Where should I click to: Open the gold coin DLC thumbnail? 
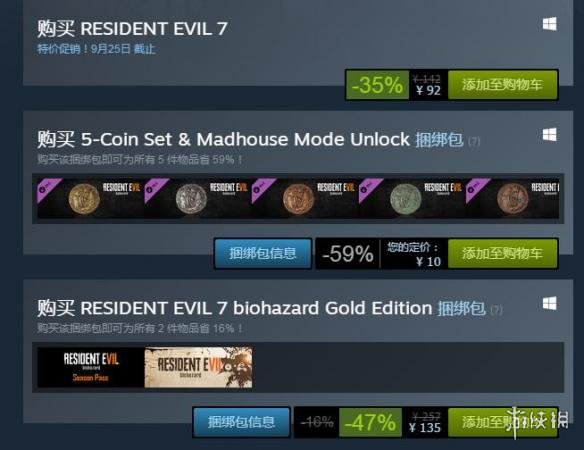click(x=91, y=198)
